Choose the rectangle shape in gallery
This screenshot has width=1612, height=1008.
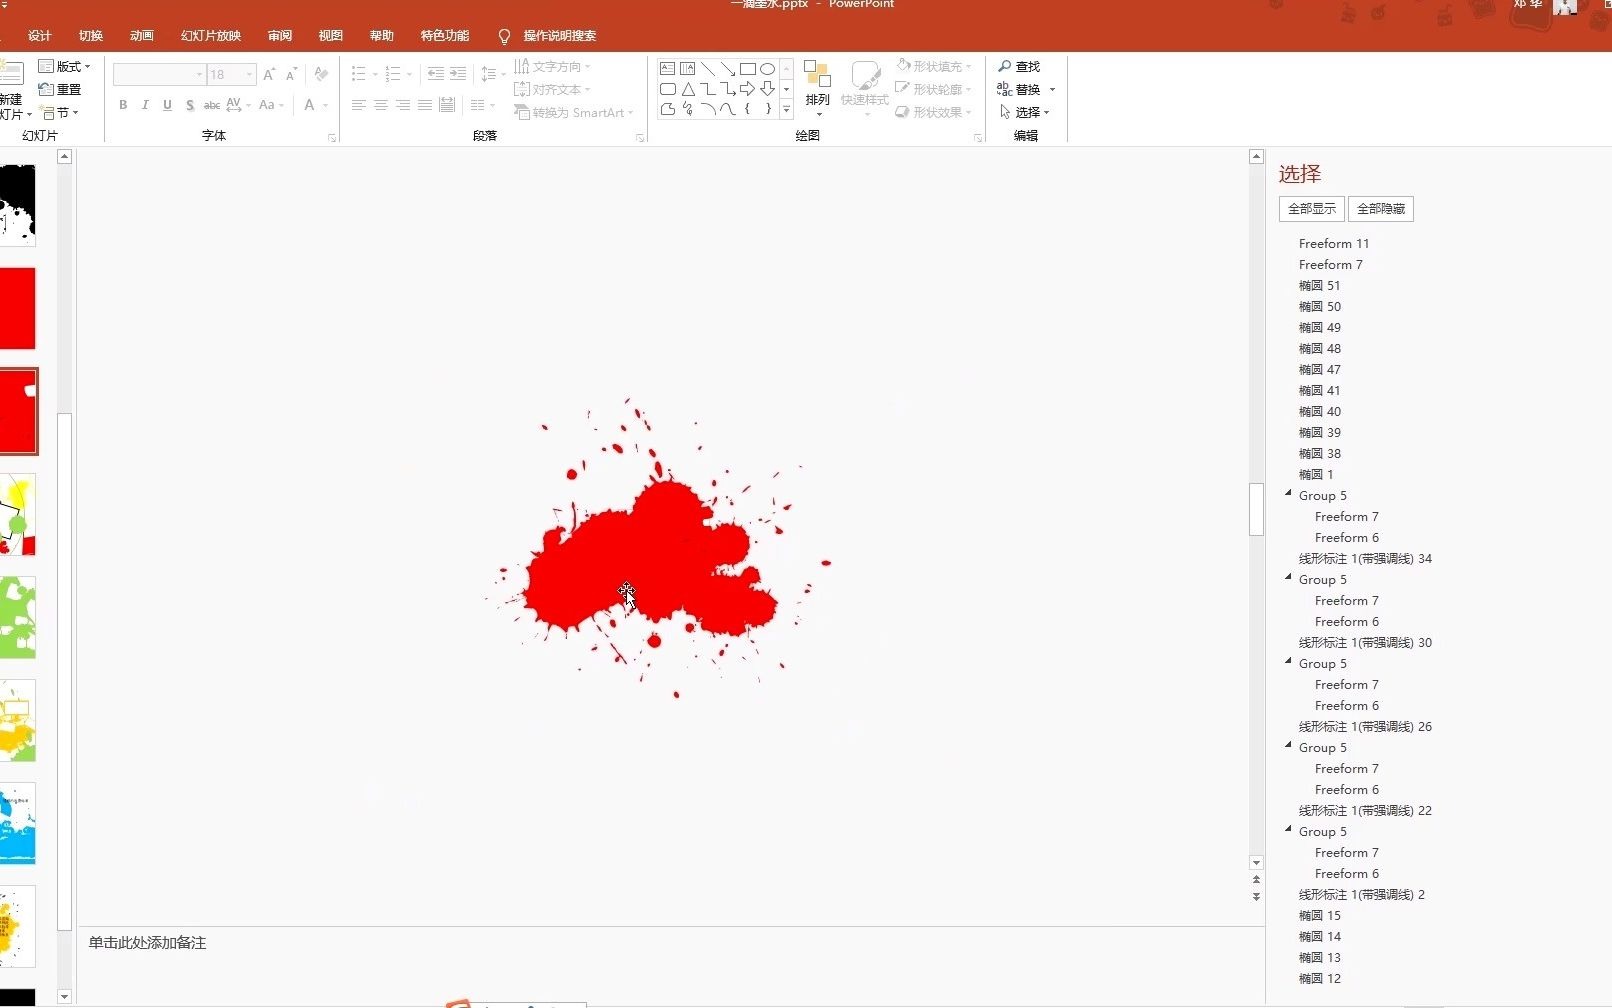pyautogui.click(x=747, y=69)
